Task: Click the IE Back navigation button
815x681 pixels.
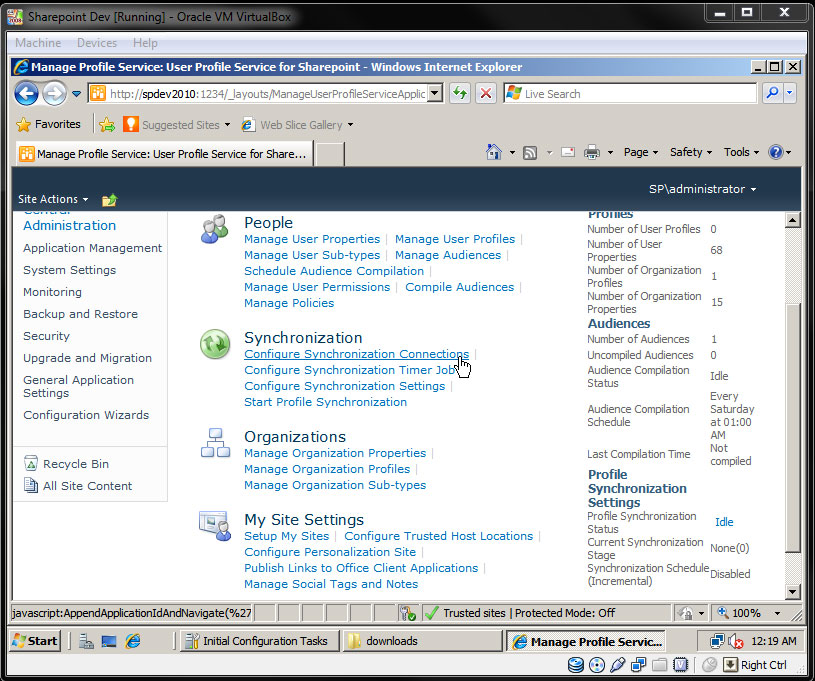Action: [27, 94]
